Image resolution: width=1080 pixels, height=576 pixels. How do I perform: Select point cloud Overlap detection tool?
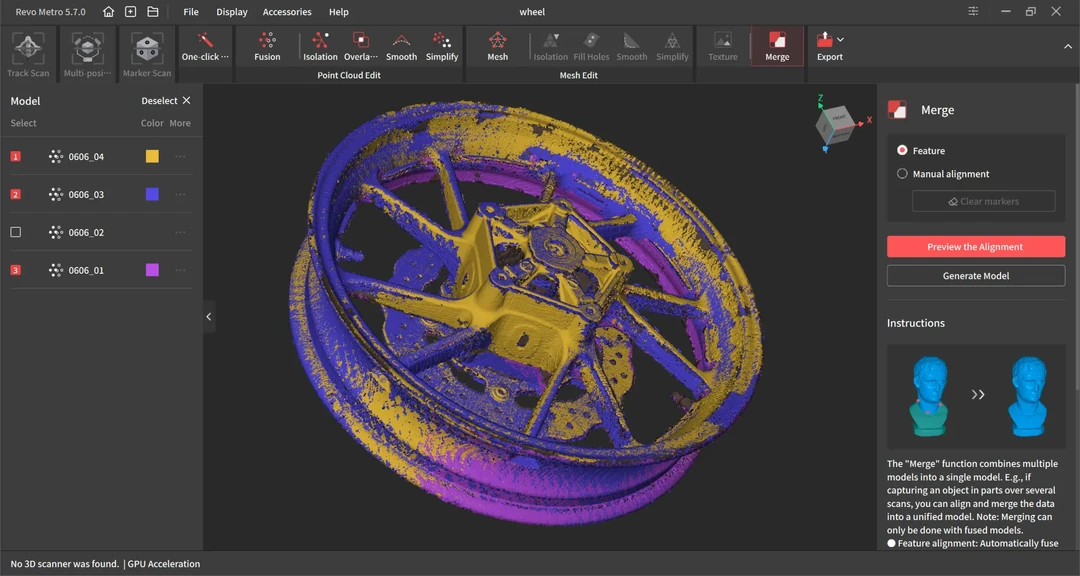(361, 47)
